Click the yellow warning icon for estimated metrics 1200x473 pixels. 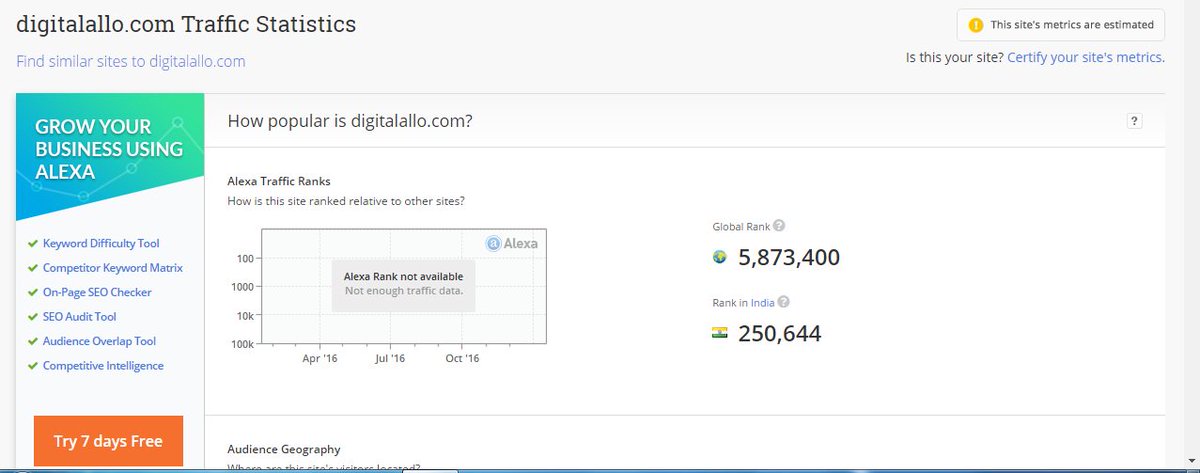click(x=976, y=25)
